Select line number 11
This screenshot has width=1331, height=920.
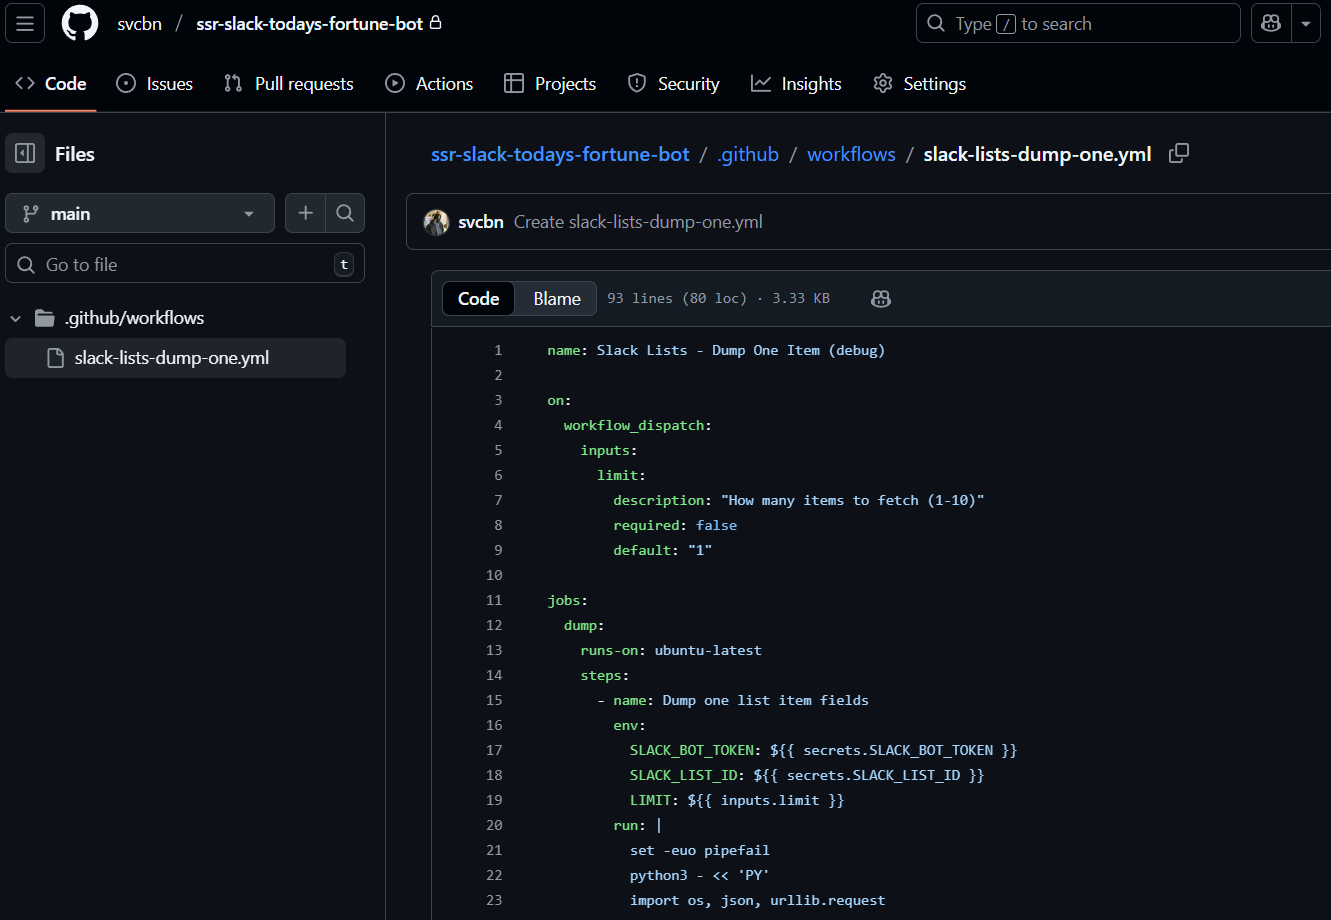[x=494, y=600]
